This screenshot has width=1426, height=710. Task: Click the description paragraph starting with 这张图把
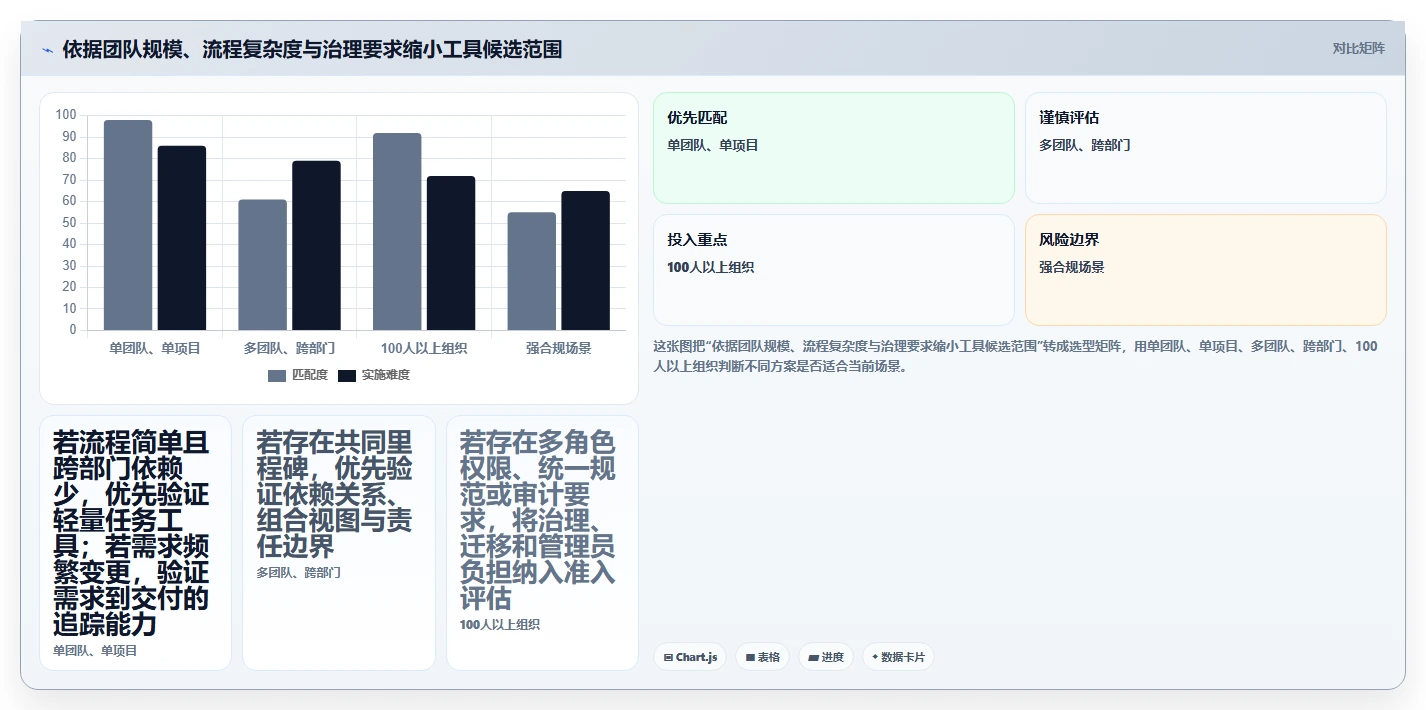[x=1015, y=356]
